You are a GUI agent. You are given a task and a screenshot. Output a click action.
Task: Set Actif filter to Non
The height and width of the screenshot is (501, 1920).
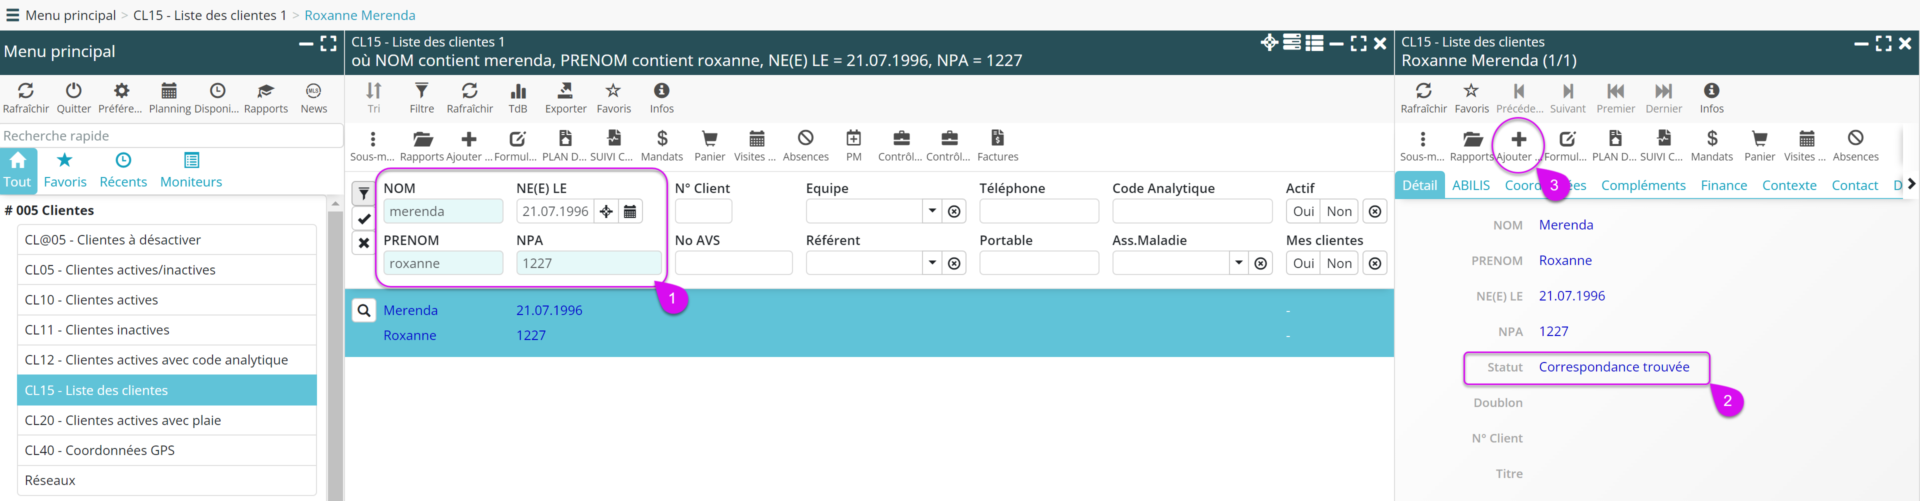click(x=1339, y=212)
